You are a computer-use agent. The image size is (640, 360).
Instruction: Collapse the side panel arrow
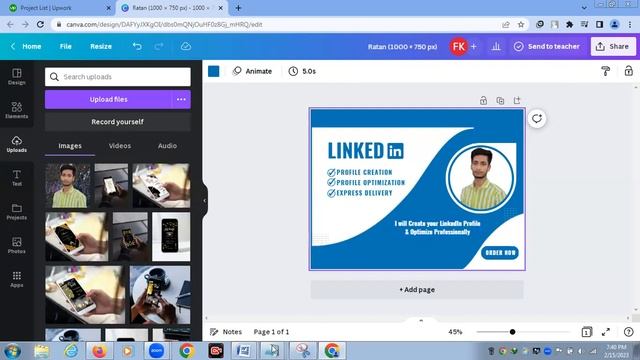(204, 200)
